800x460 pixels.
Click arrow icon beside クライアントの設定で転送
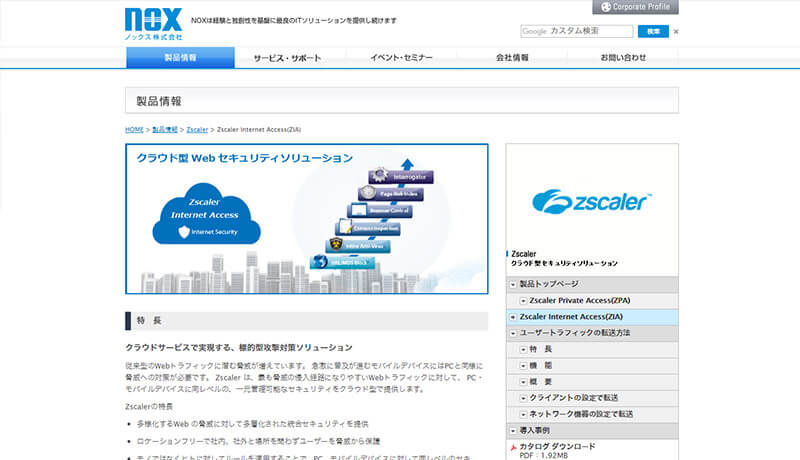pos(523,399)
